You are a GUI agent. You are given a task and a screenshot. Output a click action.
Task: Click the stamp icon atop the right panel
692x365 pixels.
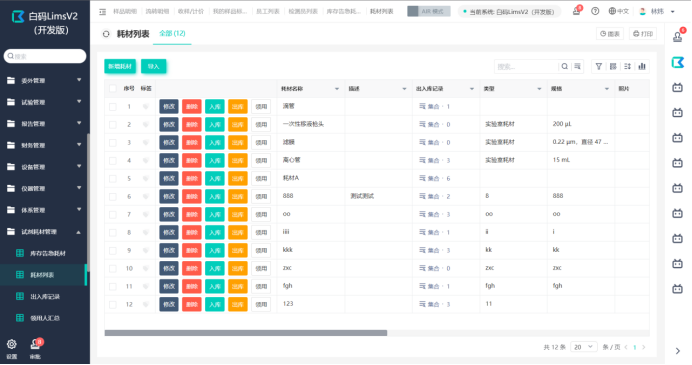point(678,37)
